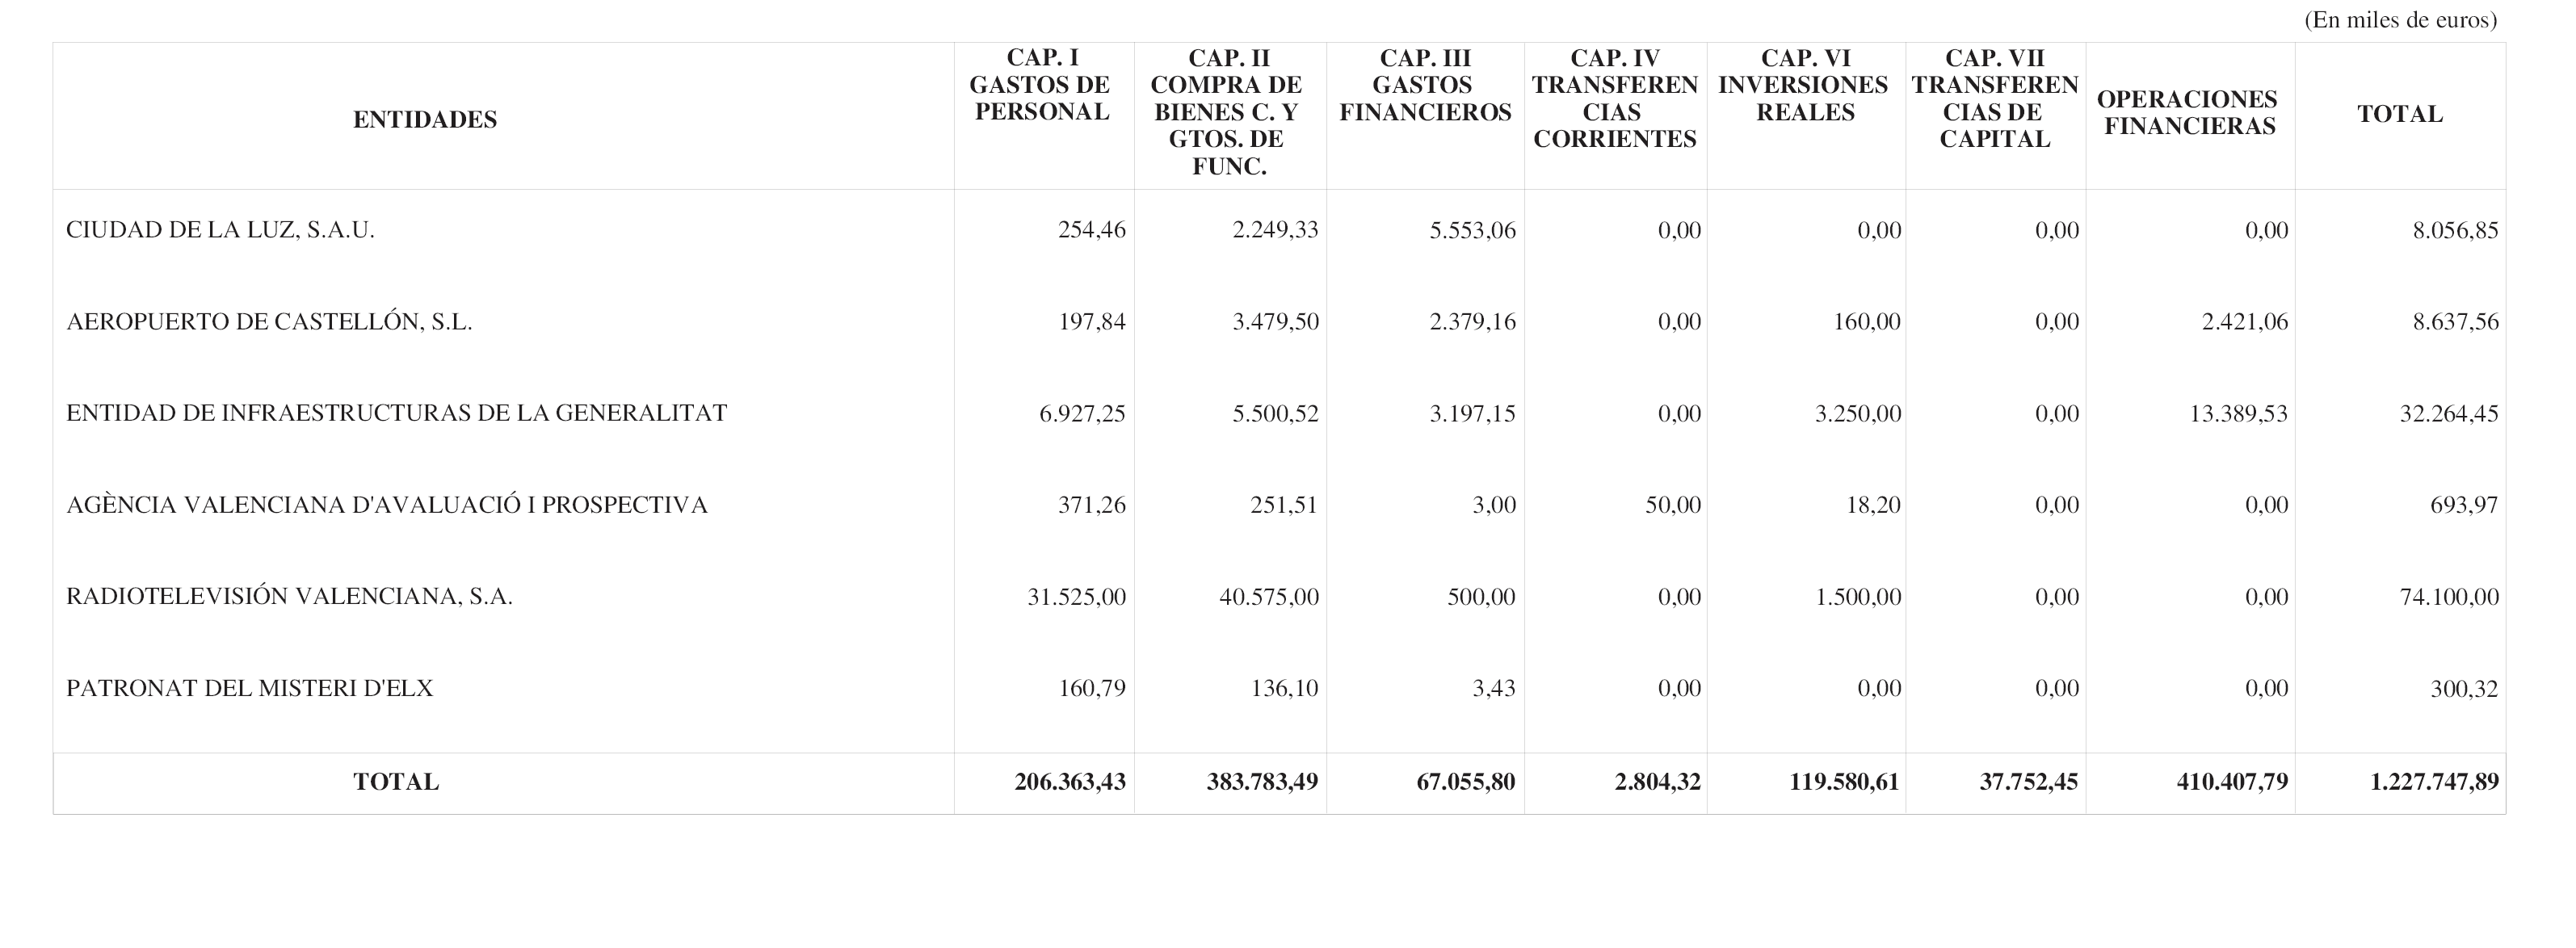Image resolution: width=2576 pixels, height=948 pixels.
Task: Click the TOTAL column header
Action: 2400,114
